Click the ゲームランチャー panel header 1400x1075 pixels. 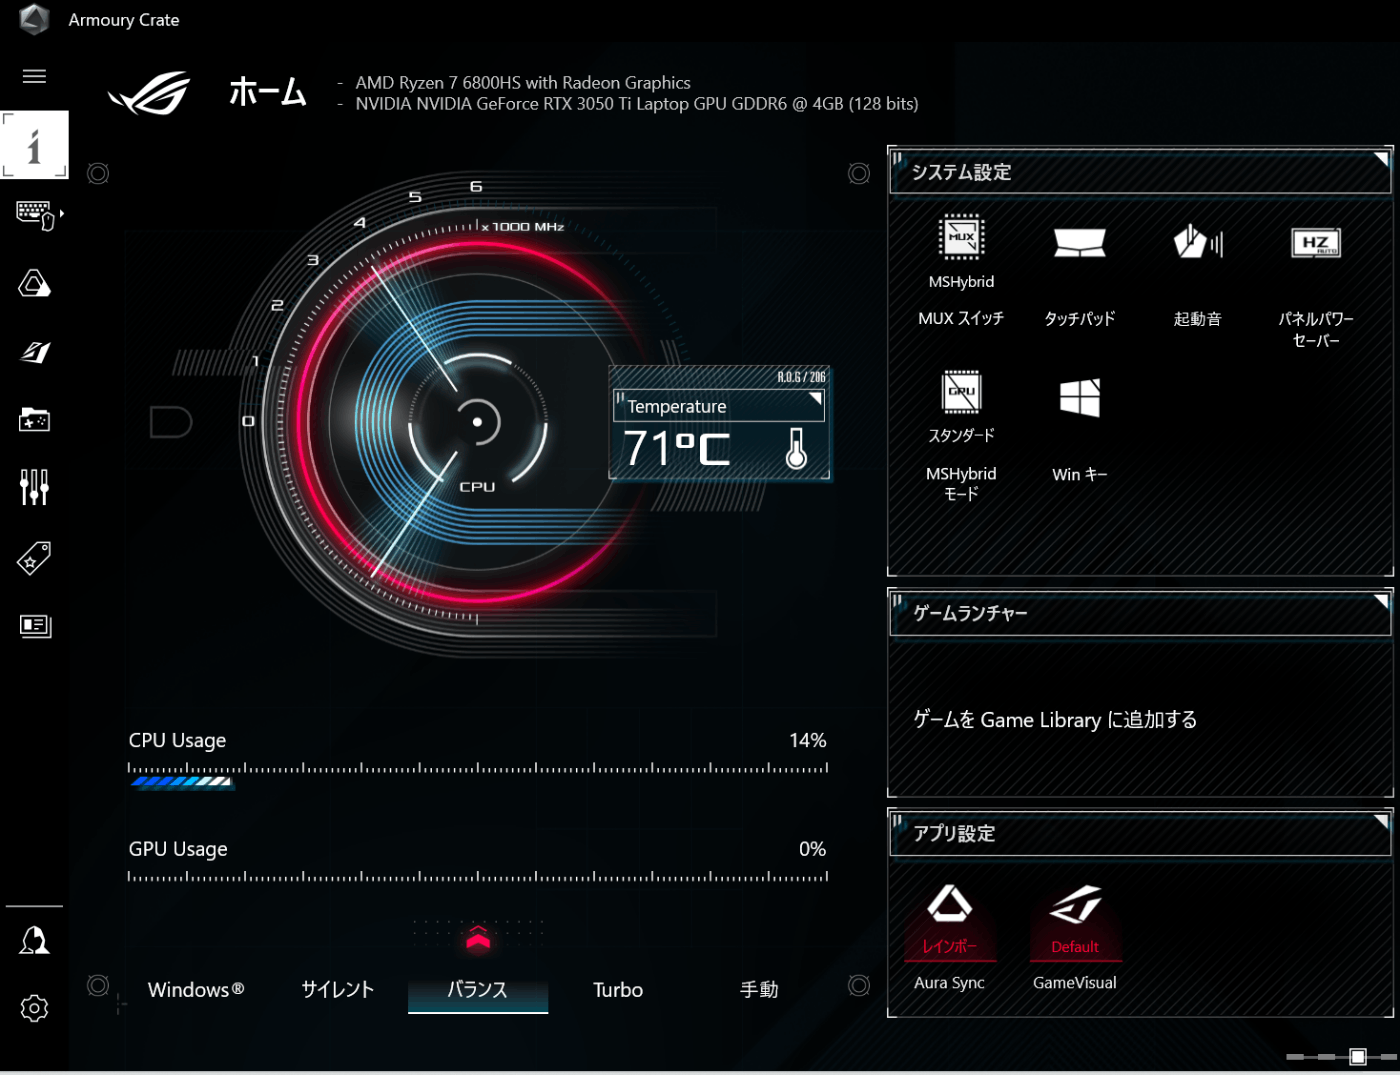tap(1140, 613)
